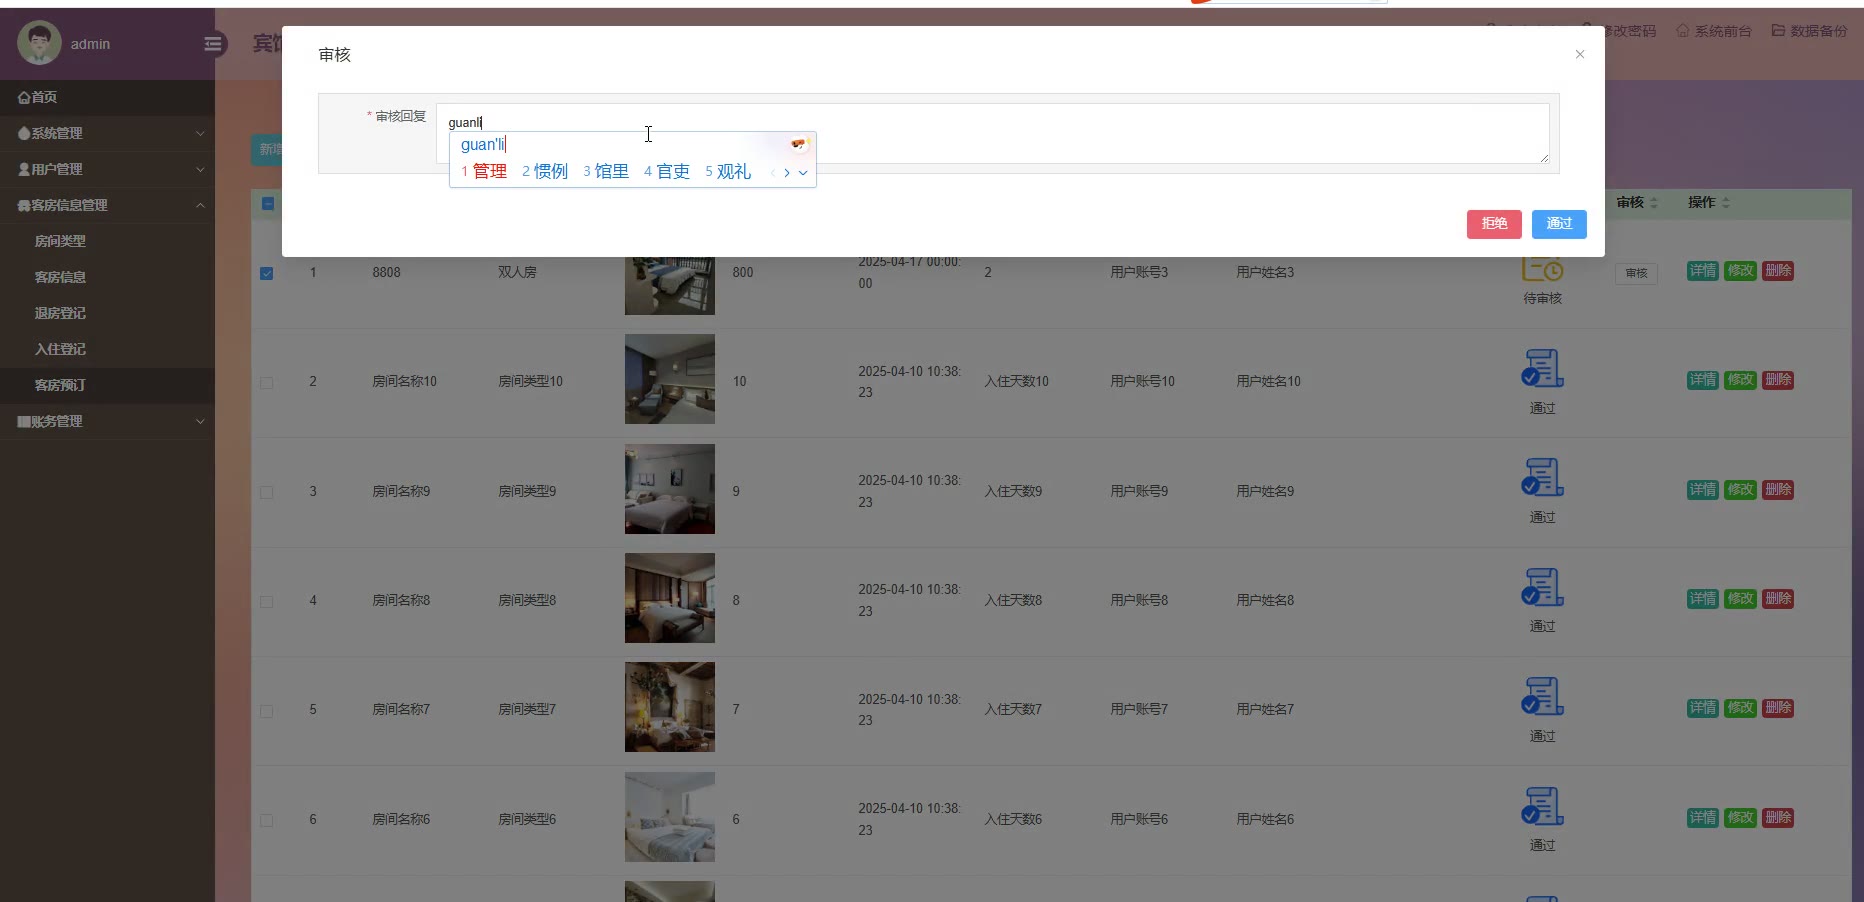Open the 房间类型 menu item
Image resolution: width=1864 pixels, height=902 pixels.
[60, 241]
